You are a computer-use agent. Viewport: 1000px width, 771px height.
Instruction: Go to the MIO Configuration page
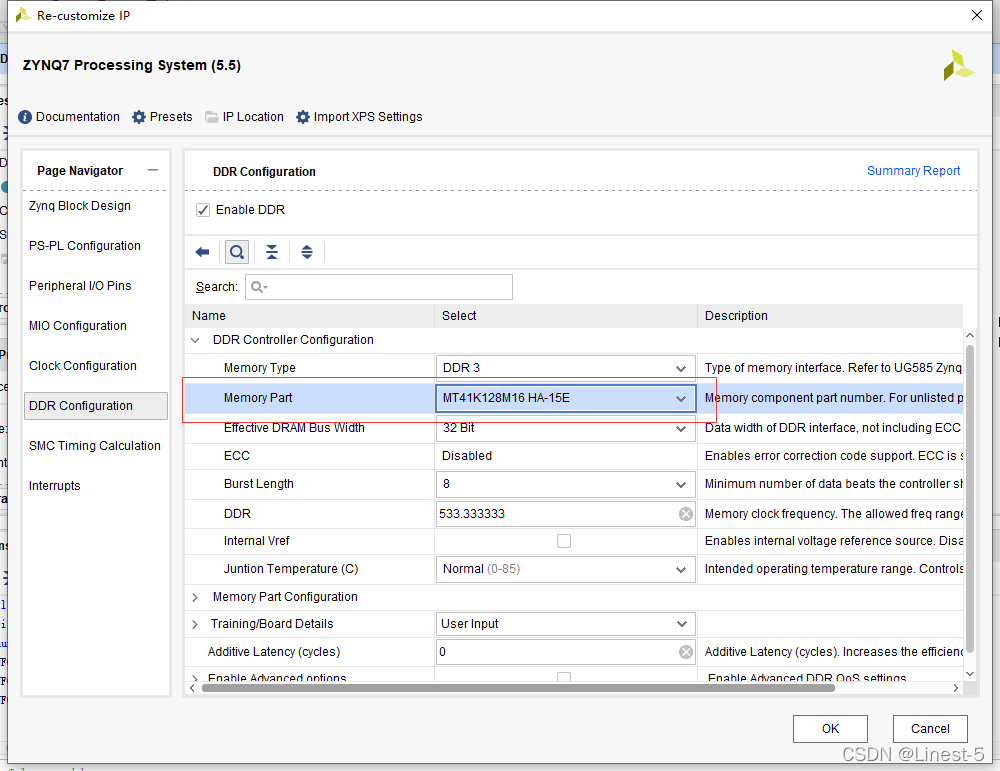coord(78,326)
